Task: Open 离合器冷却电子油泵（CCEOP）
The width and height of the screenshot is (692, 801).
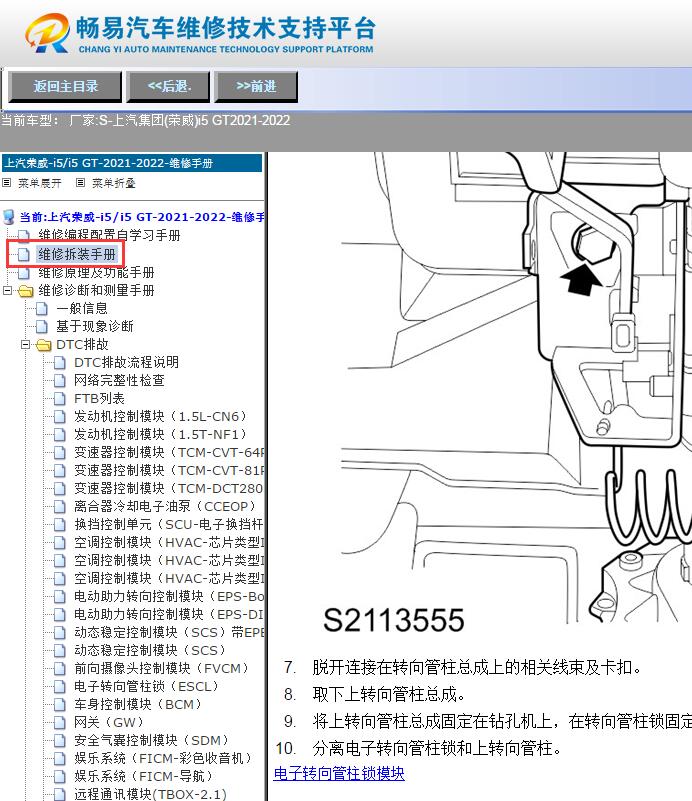Action: [165, 506]
